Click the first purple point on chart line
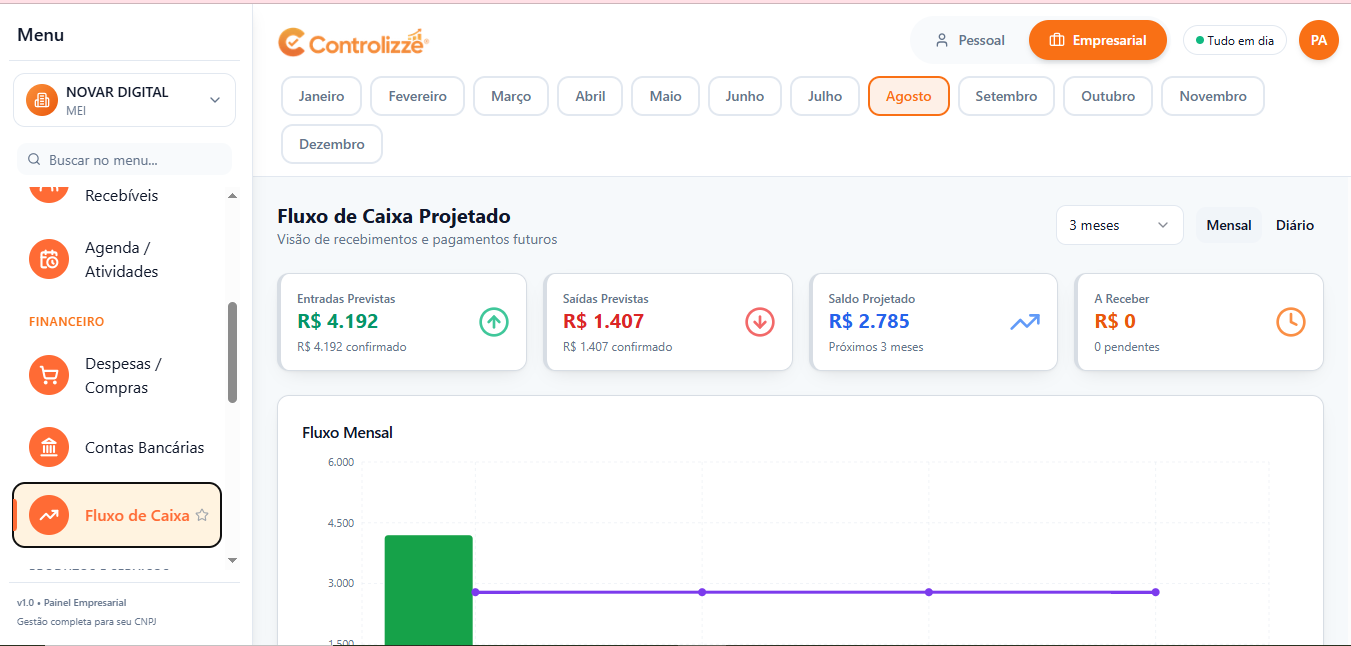Viewport: 1351px width, 646px height. point(475,592)
